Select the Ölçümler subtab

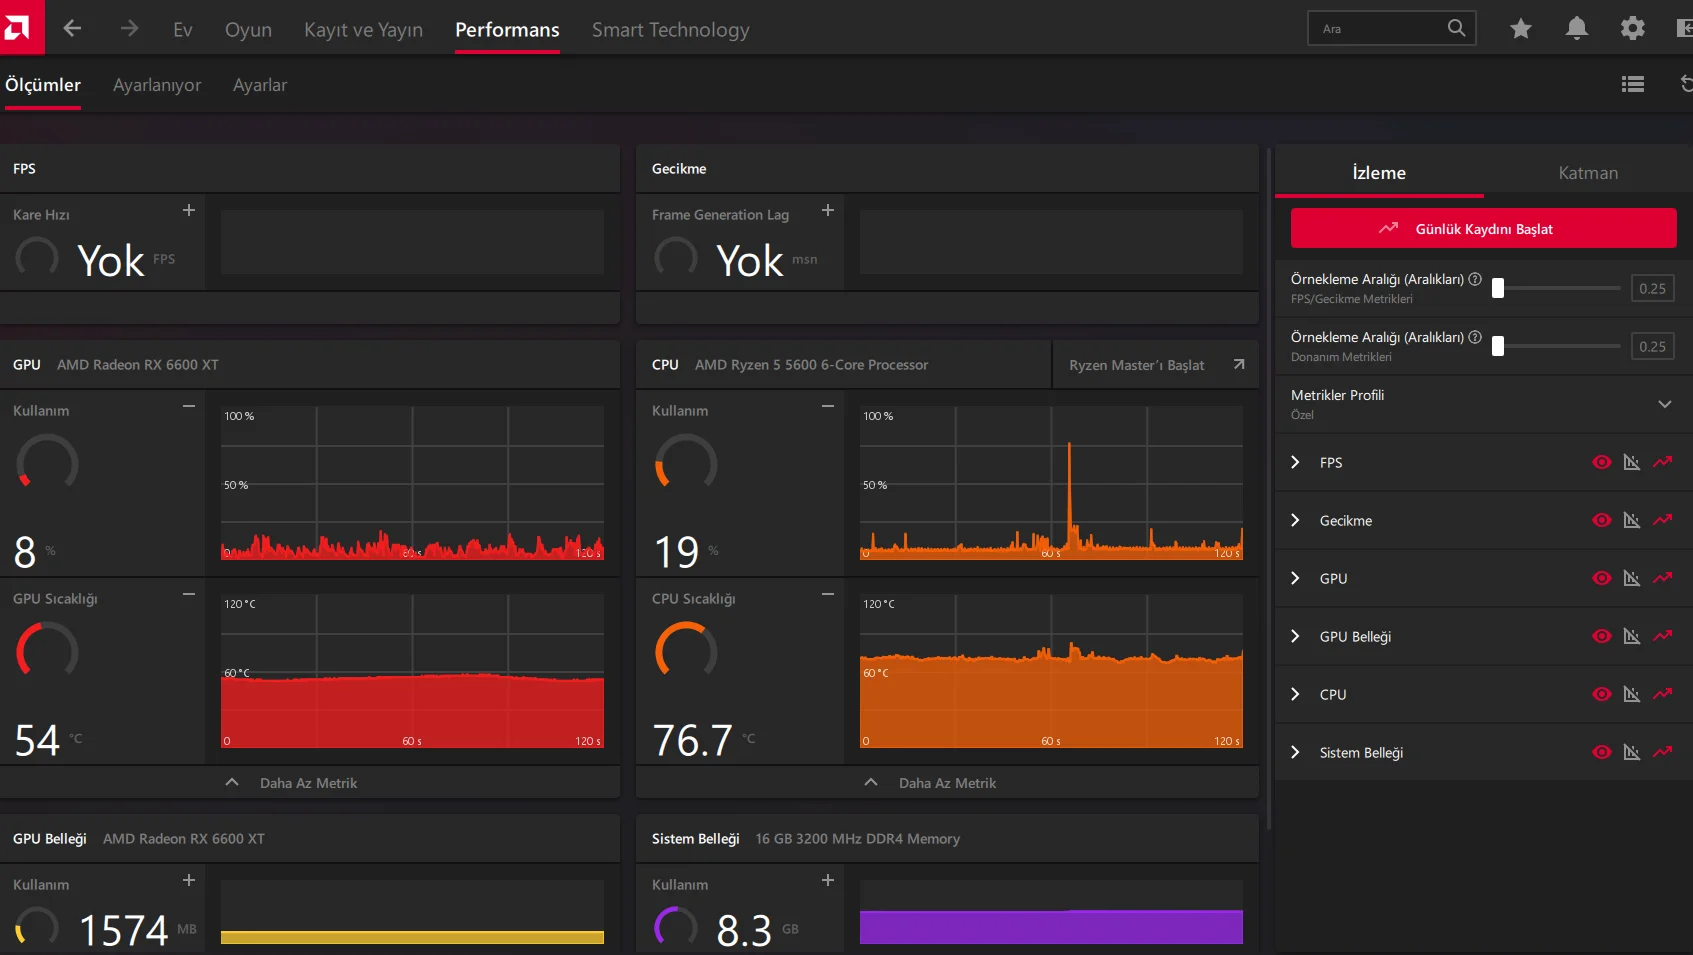pos(43,85)
